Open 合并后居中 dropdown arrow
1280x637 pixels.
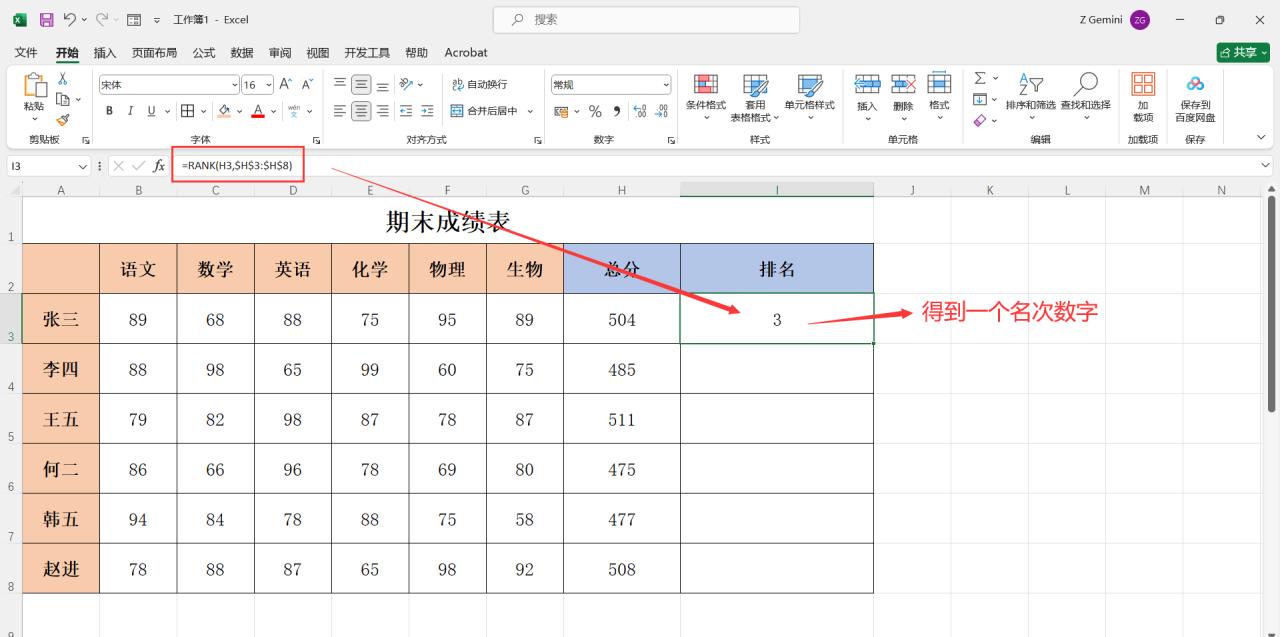(x=530, y=111)
